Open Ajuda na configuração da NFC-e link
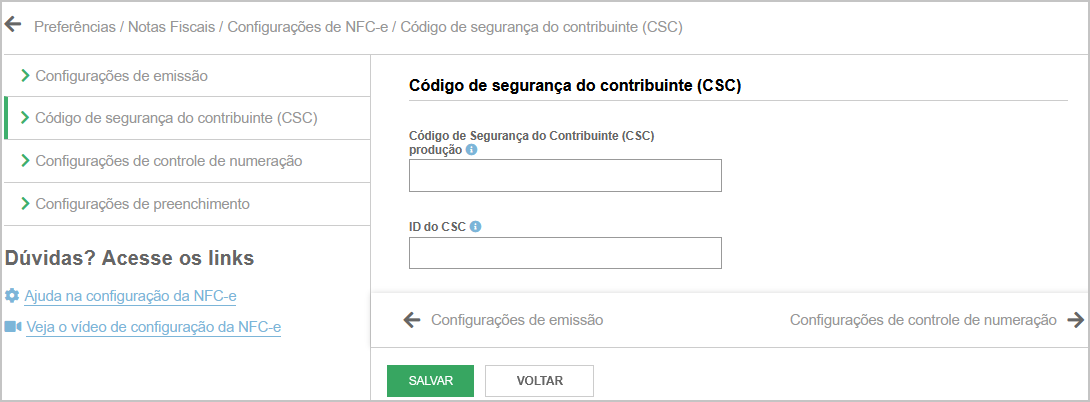1090x402 pixels. click(130, 296)
